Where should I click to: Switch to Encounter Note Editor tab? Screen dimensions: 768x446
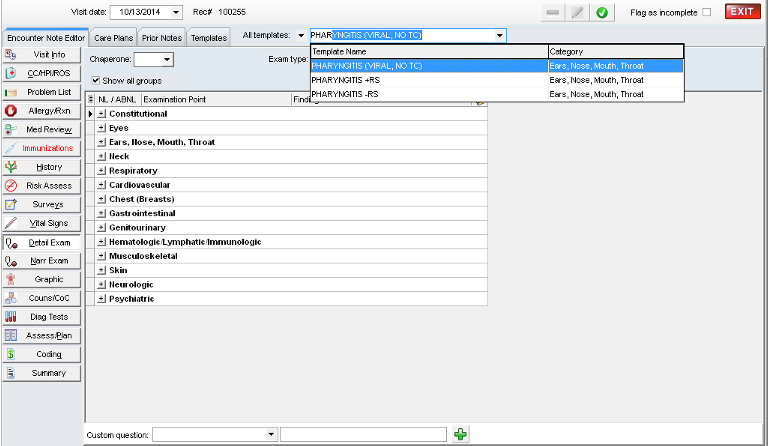pos(46,38)
